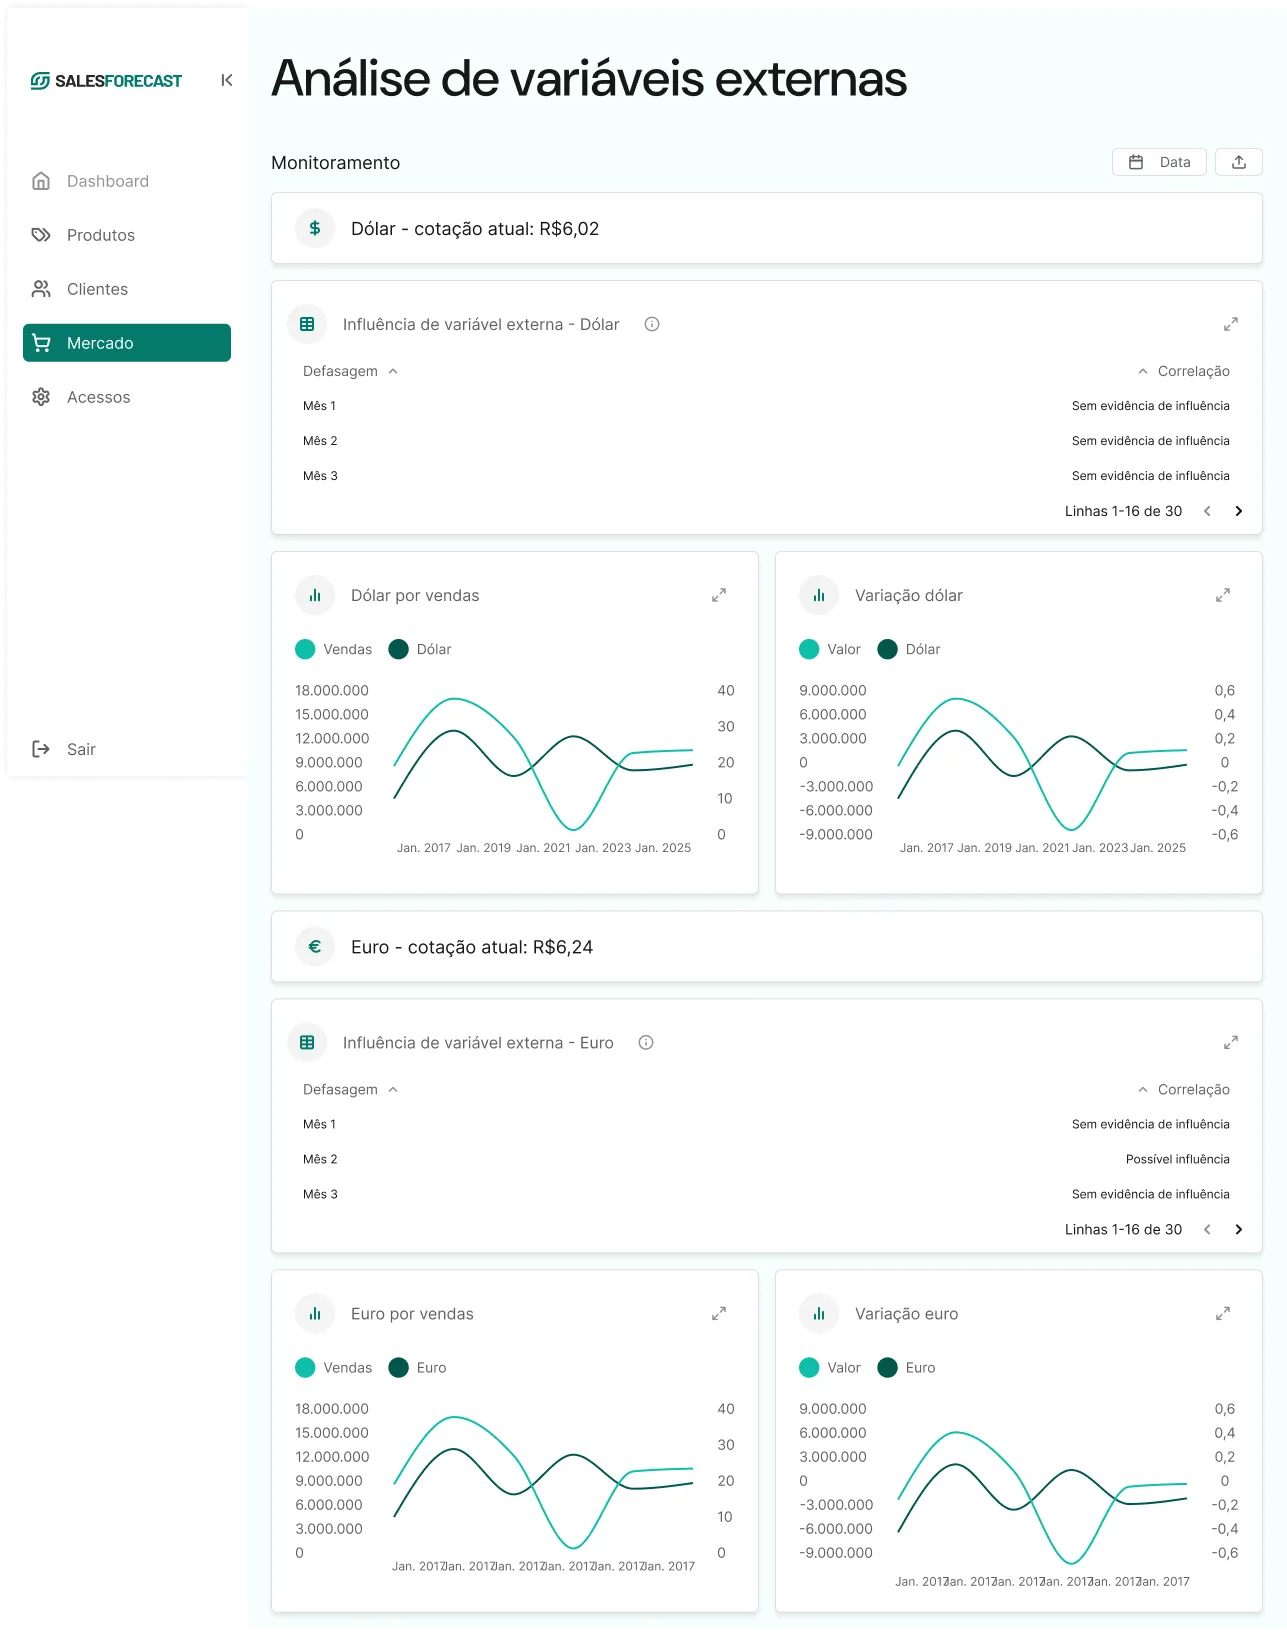Expand the Dólar por vendas chart
The width and height of the screenshot is (1287, 1637).
(x=719, y=595)
